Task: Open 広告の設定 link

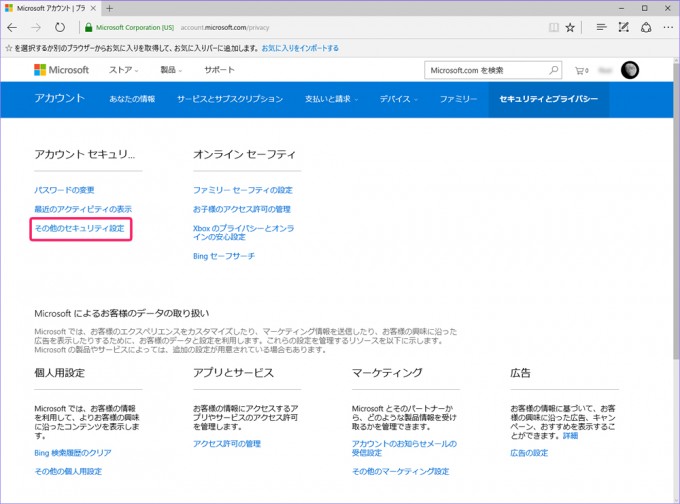Action: (x=529, y=453)
